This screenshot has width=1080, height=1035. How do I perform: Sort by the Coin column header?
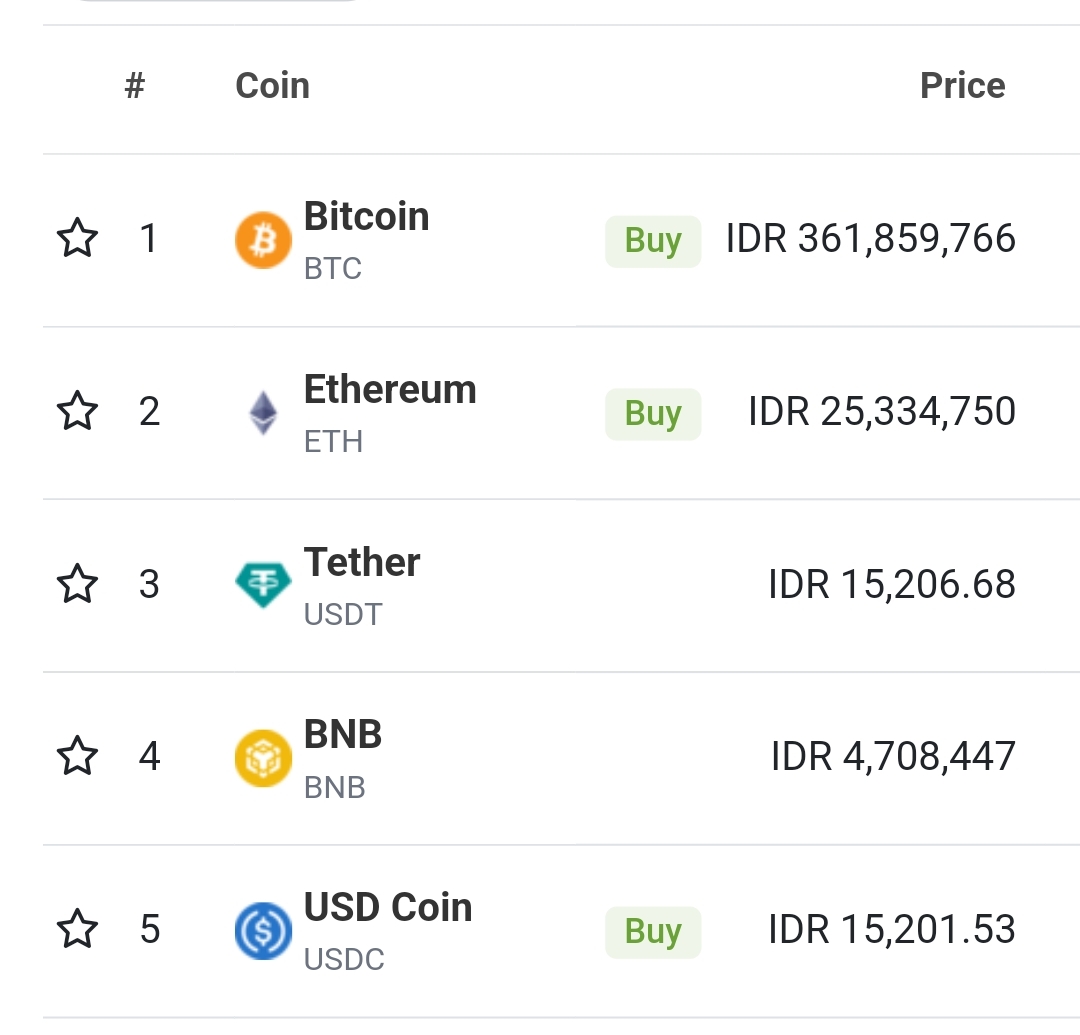[x=272, y=86]
